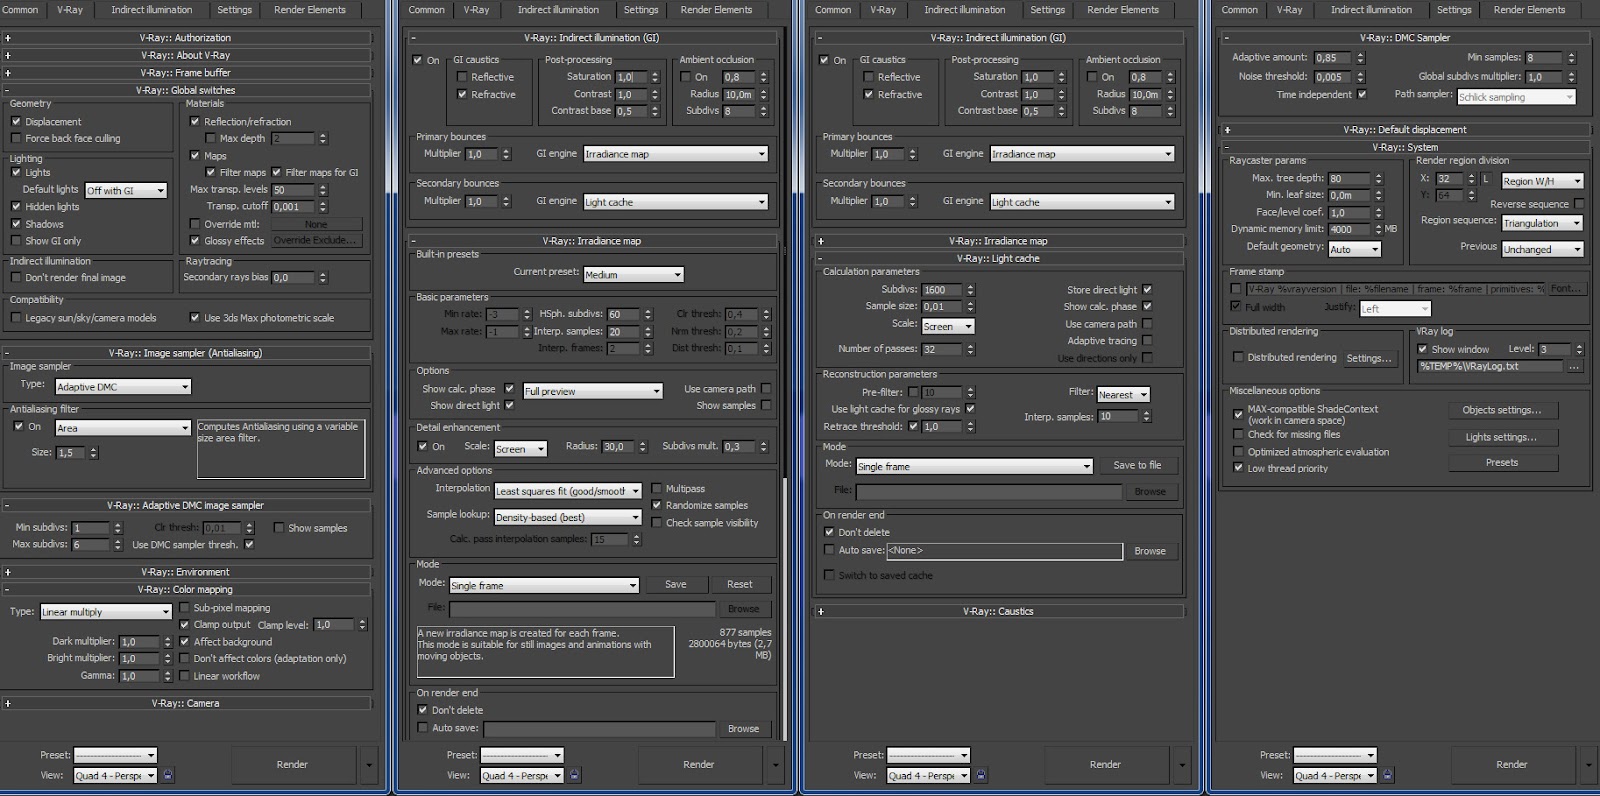Click lock view icon in Irradiance map panel
1600x796 pixels.
point(574,775)
